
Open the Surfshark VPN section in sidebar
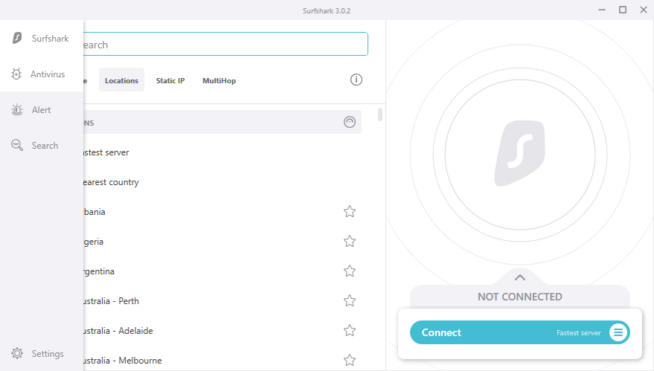click(x=40, y=38)
